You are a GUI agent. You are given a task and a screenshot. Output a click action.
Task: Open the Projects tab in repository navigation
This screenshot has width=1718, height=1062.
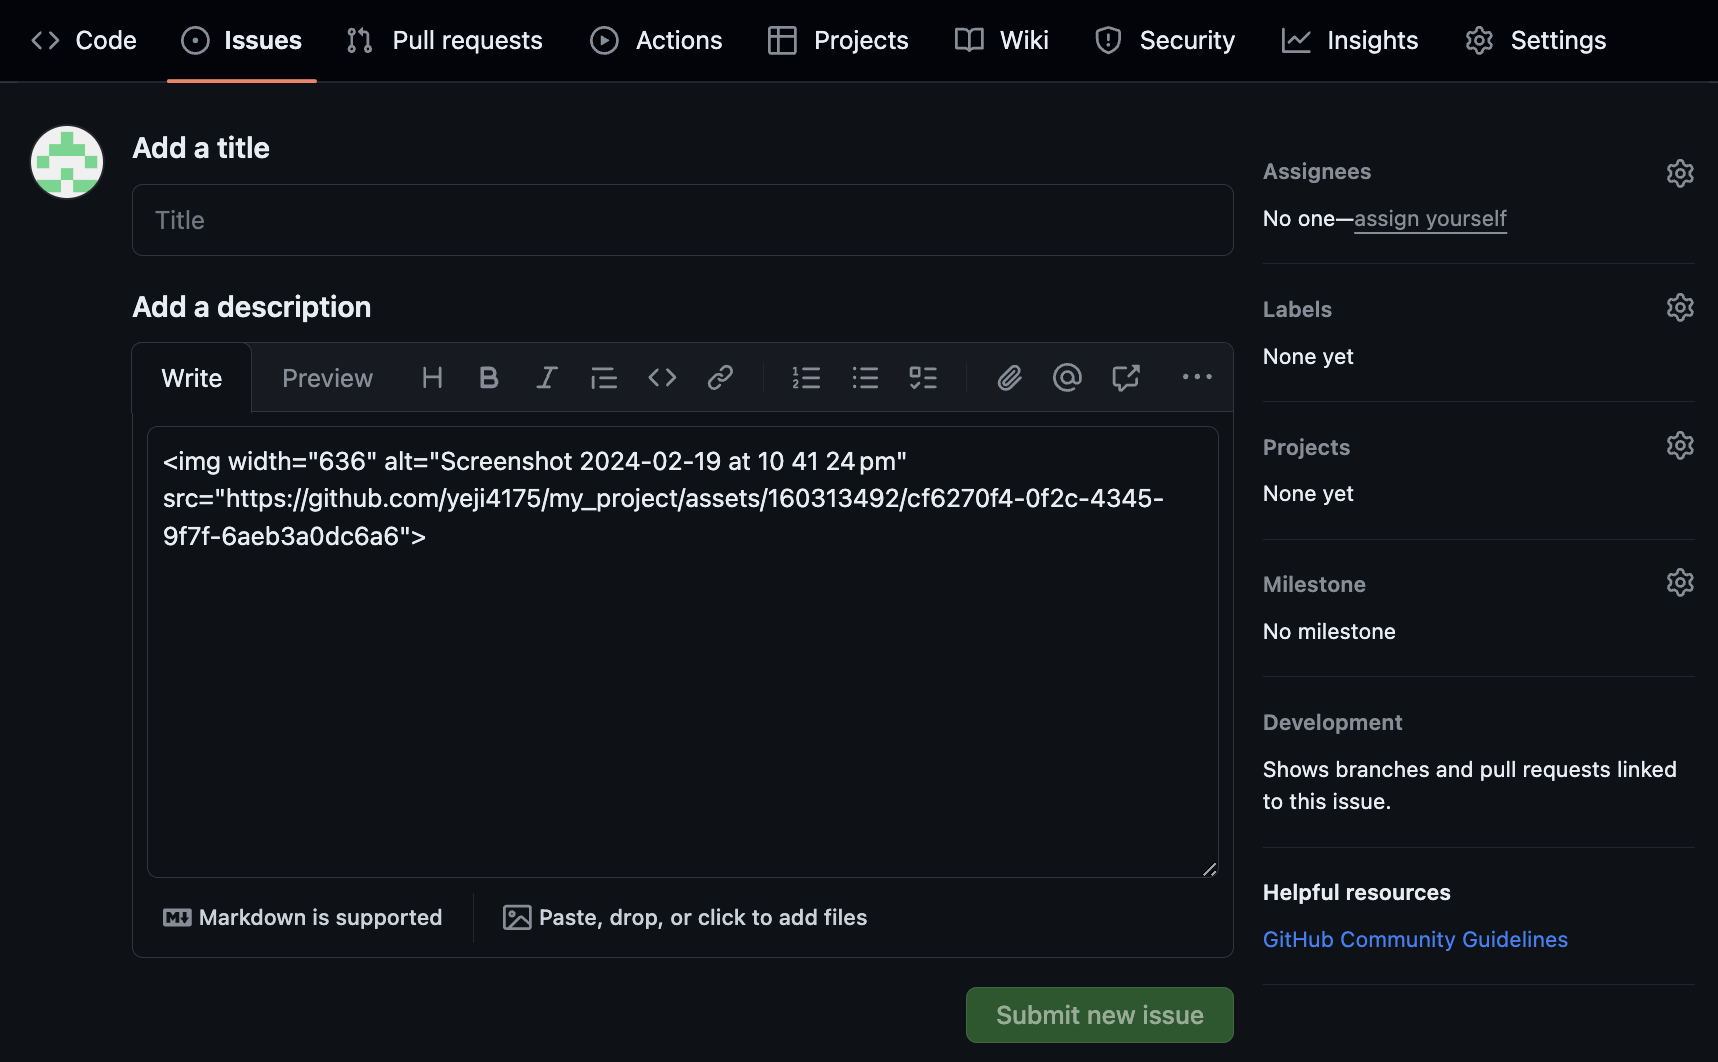838,40
